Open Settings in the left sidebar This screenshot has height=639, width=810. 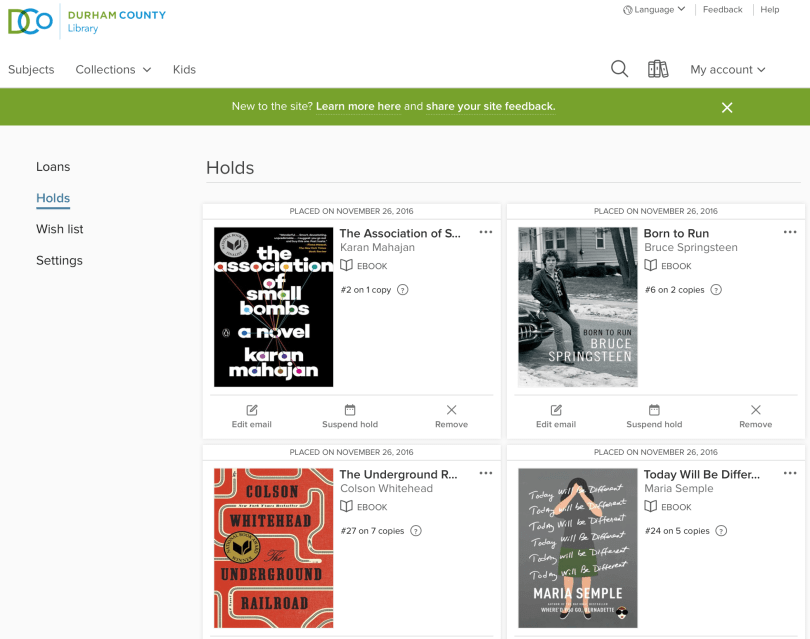pos(59,261)
